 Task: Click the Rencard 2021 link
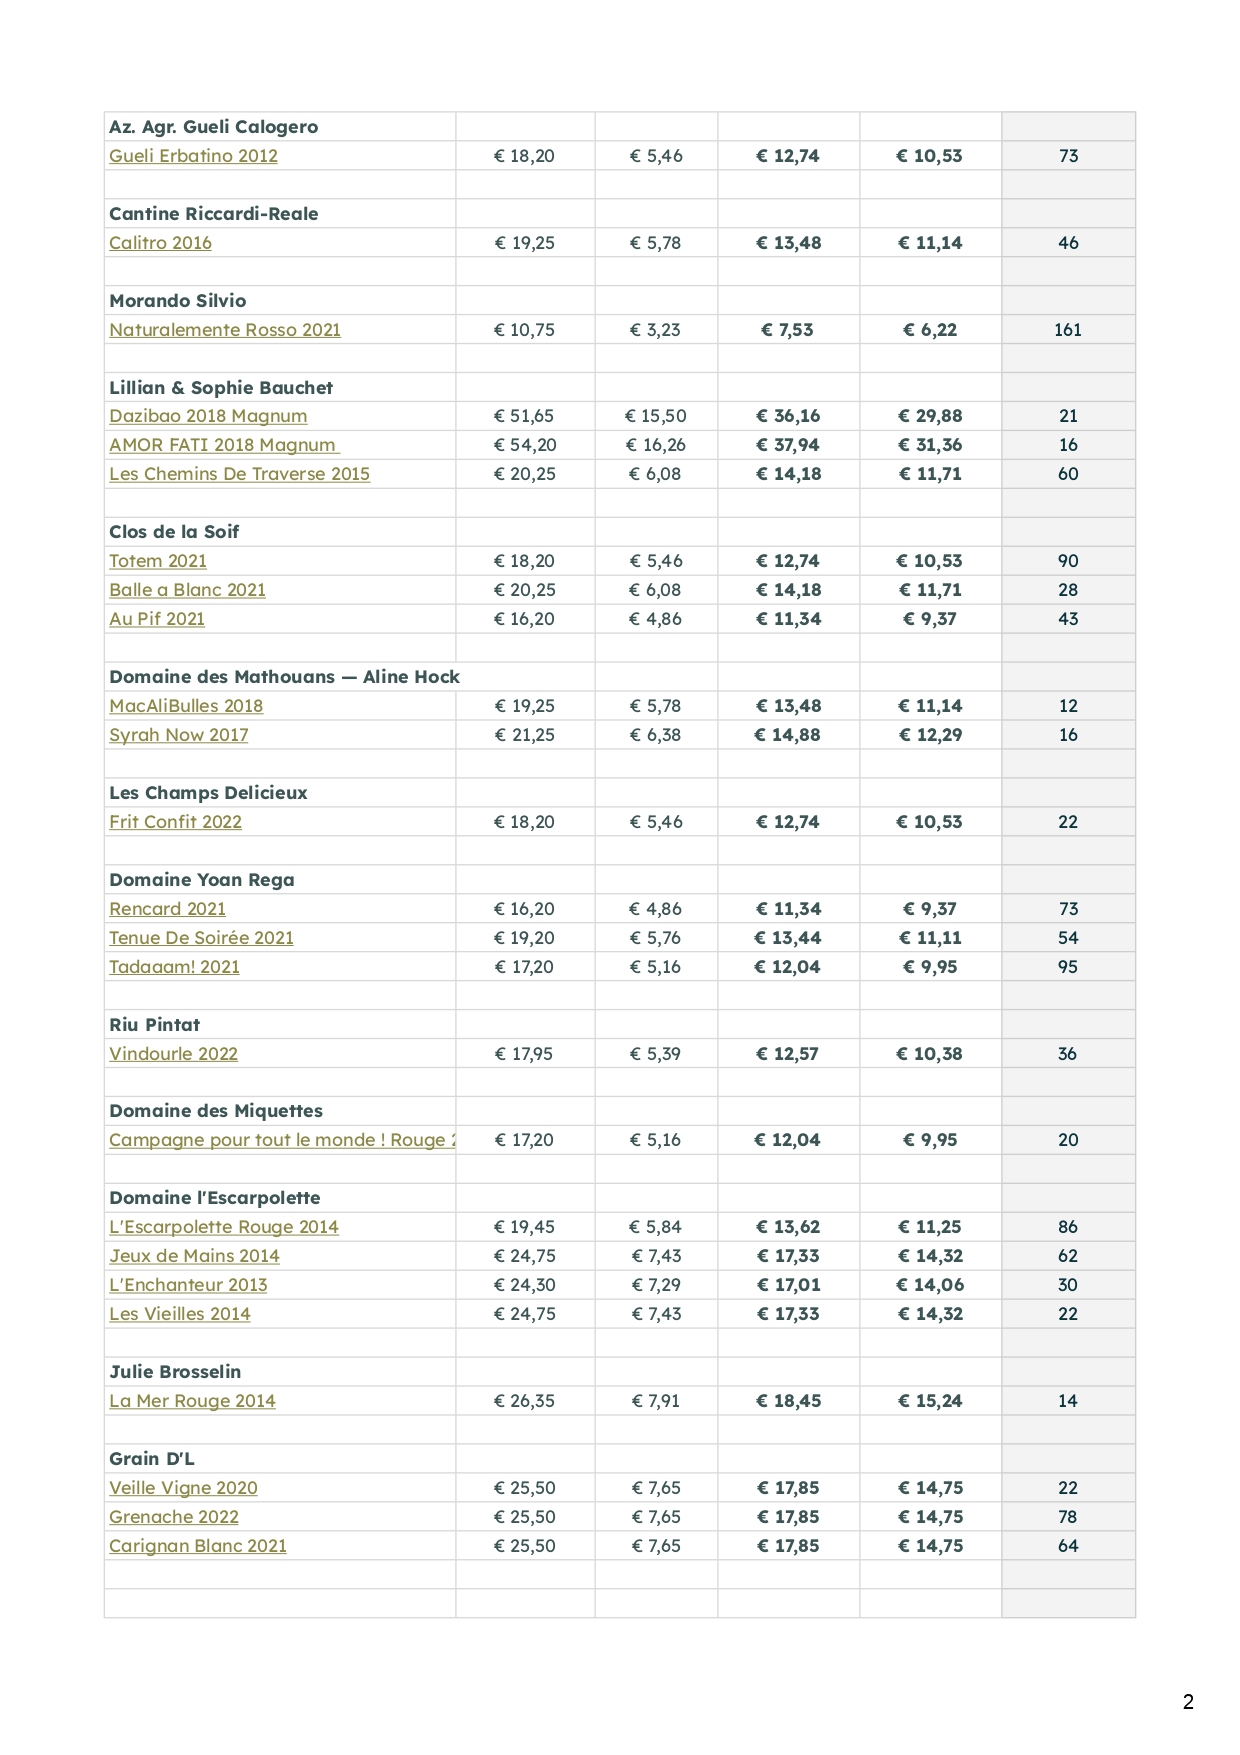point(167,909)
